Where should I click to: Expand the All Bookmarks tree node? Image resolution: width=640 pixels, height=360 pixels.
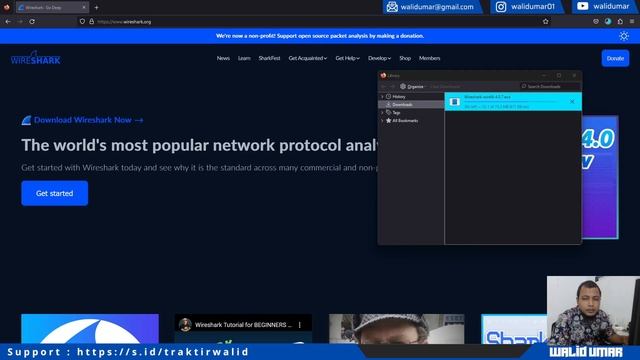pos(382,120)
